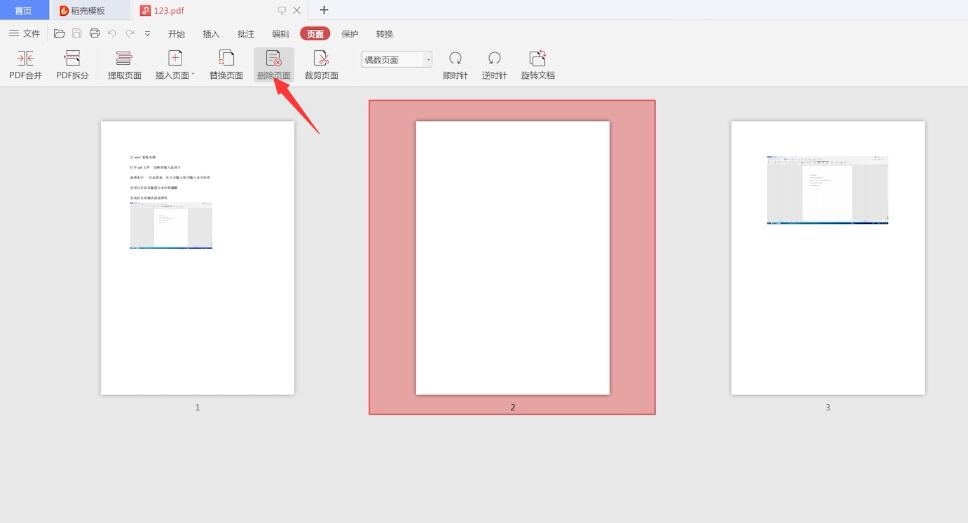Viewport: 968px width, 523px height.
Task: Click the 插入页面 insert page icon
Action: point(175,59)
